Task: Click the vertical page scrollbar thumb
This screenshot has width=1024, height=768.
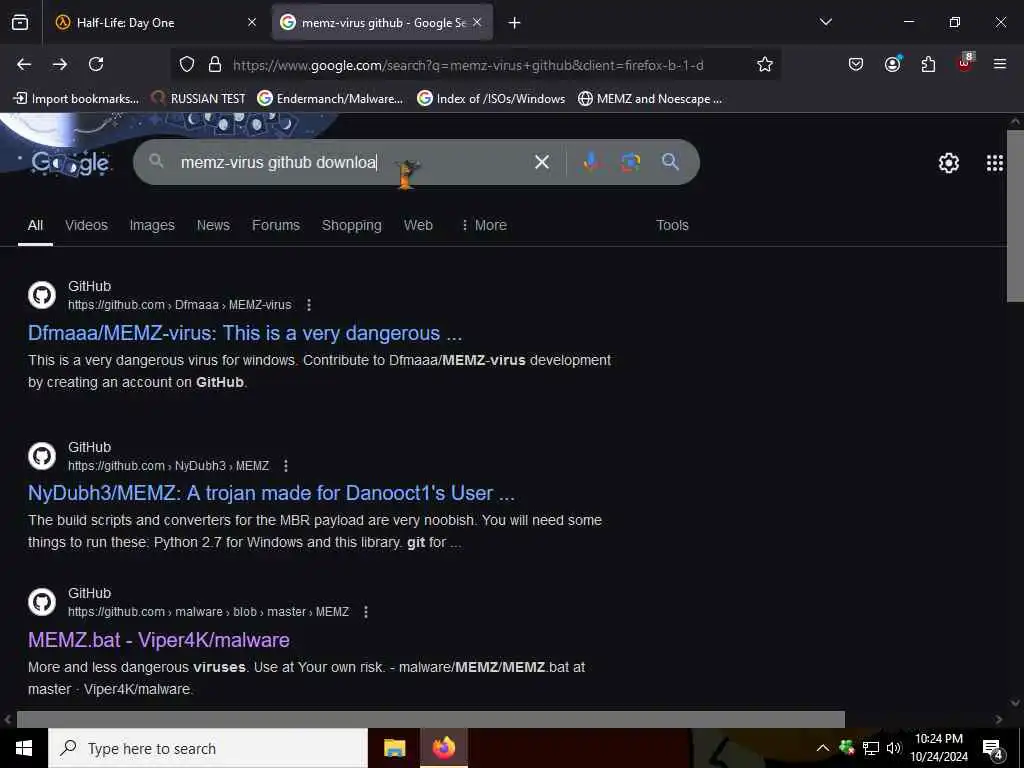Action: pyautogui.click(x=1015, y=216)
